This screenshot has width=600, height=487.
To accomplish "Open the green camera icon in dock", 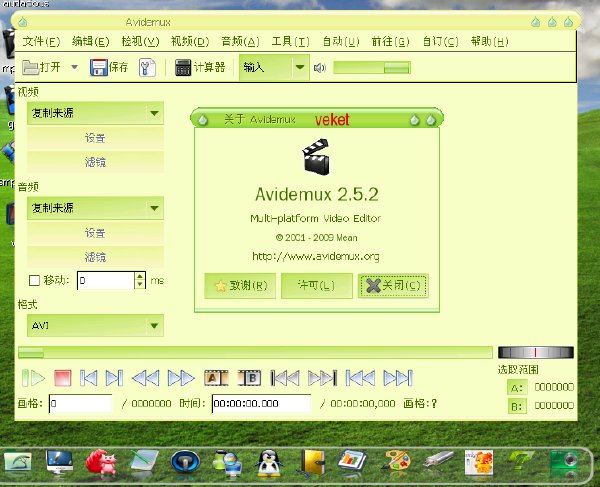I will click(x=564, y=461).
